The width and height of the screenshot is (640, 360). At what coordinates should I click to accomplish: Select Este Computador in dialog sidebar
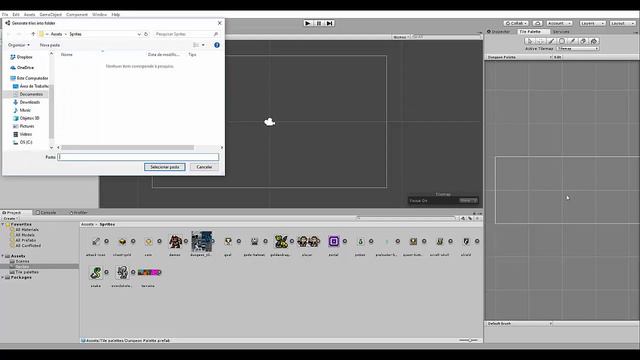point(29,78)
